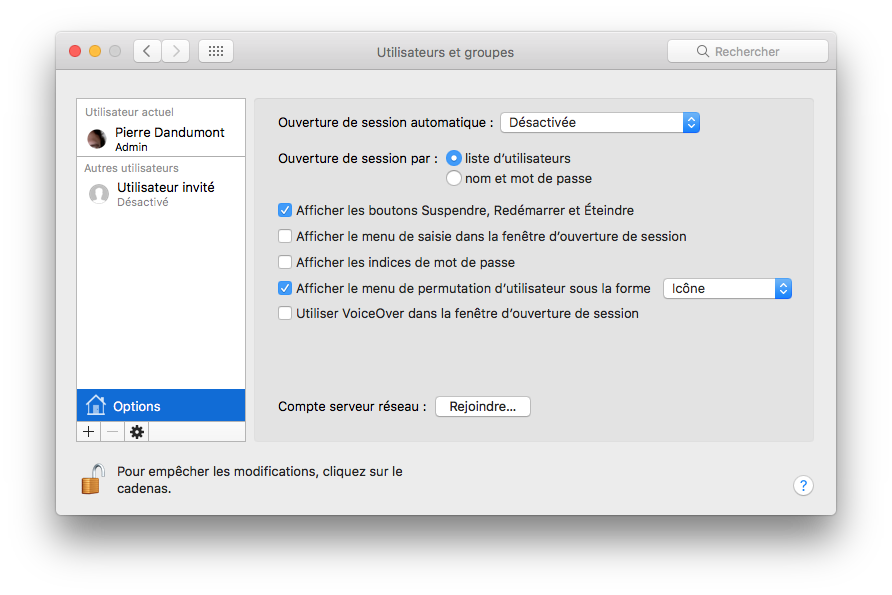Click 'Désactivé' status under Utilisateur invité
892x595 pixels.
[x=143, y=203]
